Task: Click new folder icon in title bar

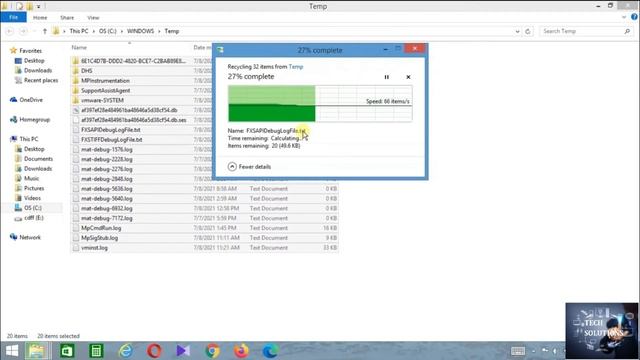Action: point(29,6)
